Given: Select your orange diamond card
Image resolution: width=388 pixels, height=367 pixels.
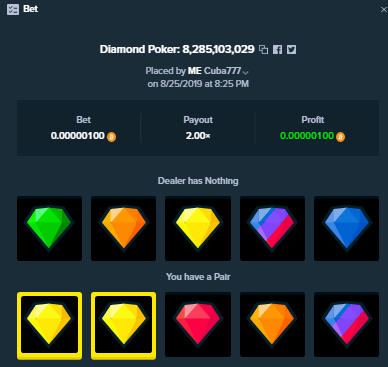Looking at the screenshot, I should point(272,324).
